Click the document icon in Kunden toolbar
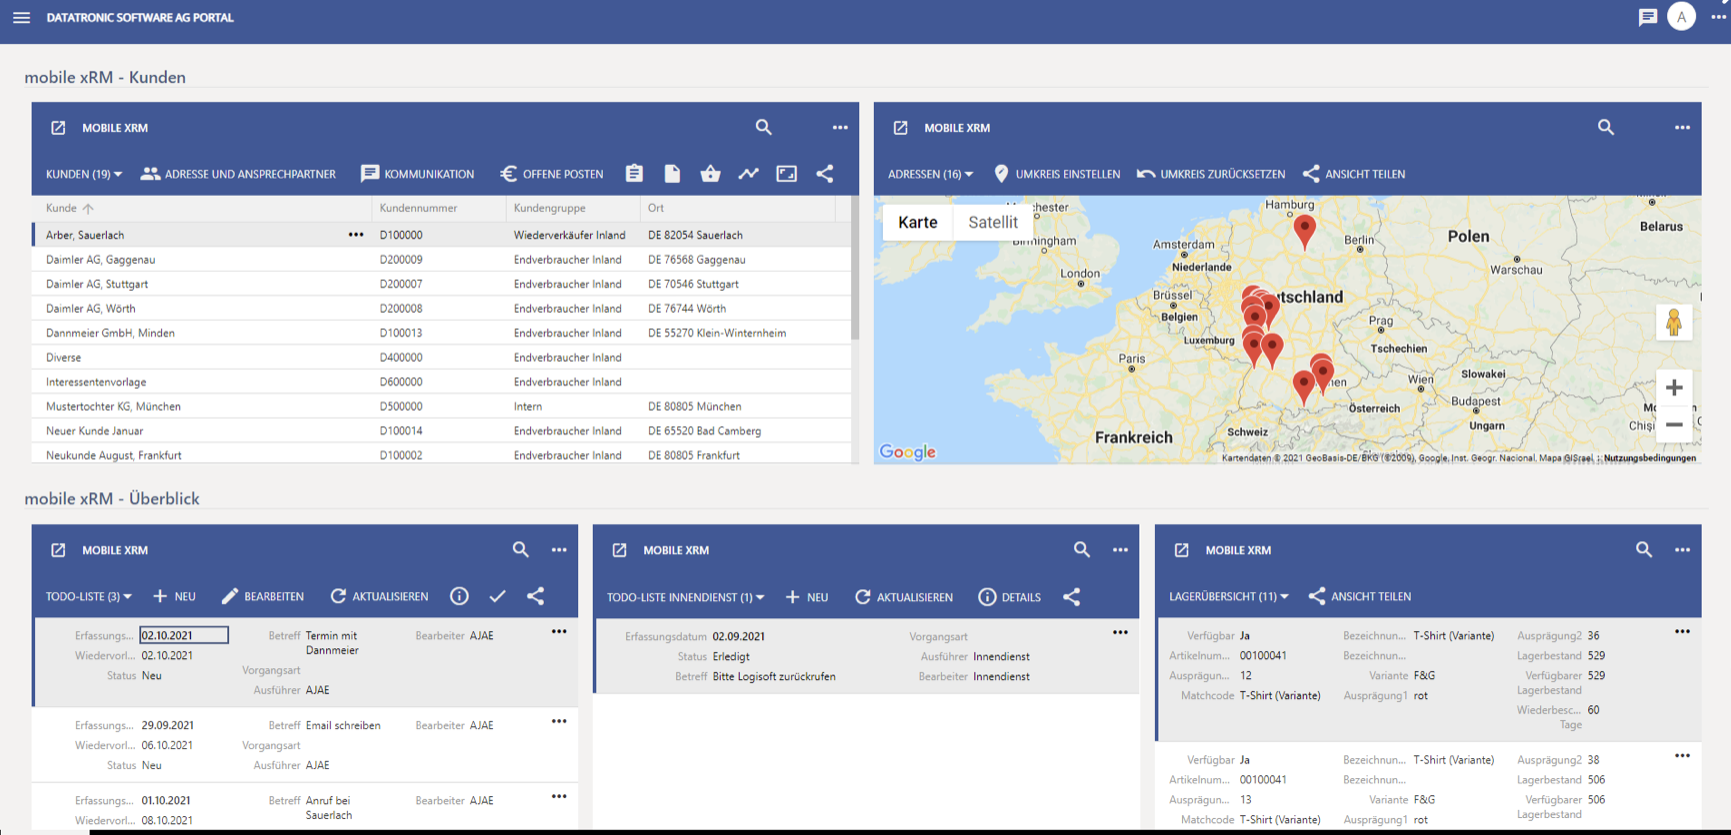The width and height of the screenshot is (1731, 835). pyautogui.click(x=672, y=174)
